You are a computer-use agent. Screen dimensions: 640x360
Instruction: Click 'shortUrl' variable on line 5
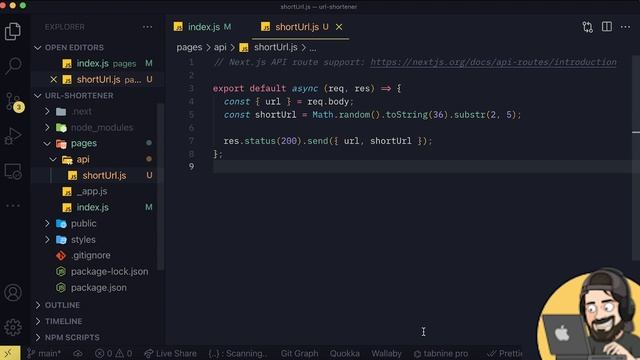coord(276,115)
